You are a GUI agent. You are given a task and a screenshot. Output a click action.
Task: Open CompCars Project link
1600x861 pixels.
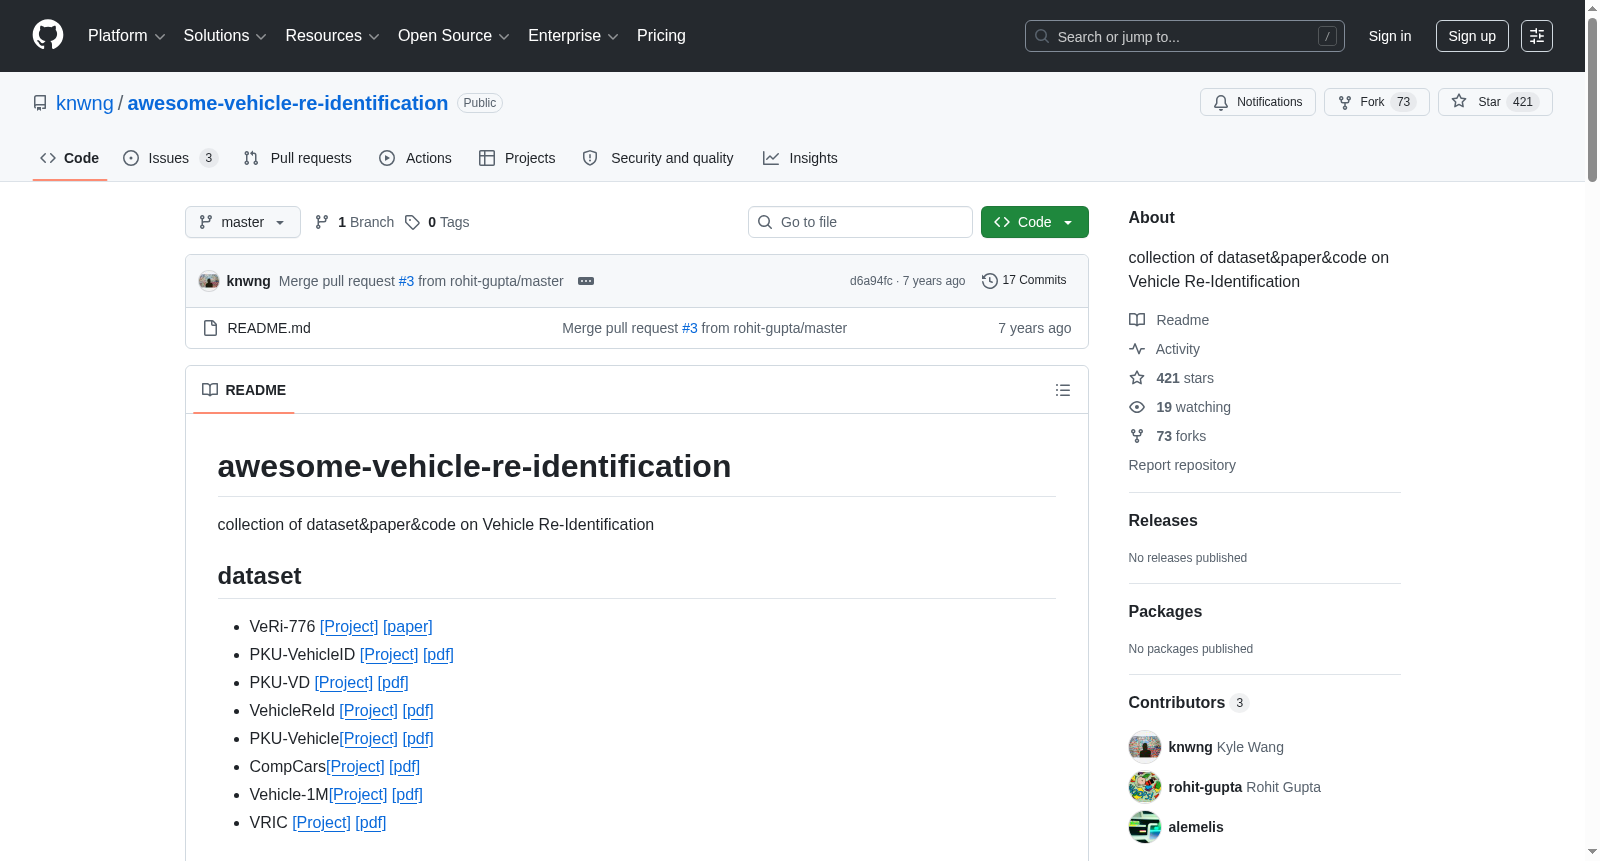pos(355,766)
